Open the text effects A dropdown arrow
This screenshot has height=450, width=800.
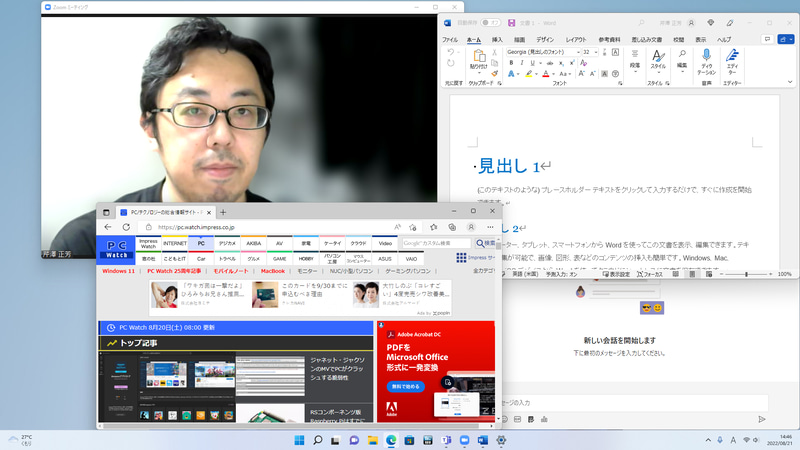point(518,74)
